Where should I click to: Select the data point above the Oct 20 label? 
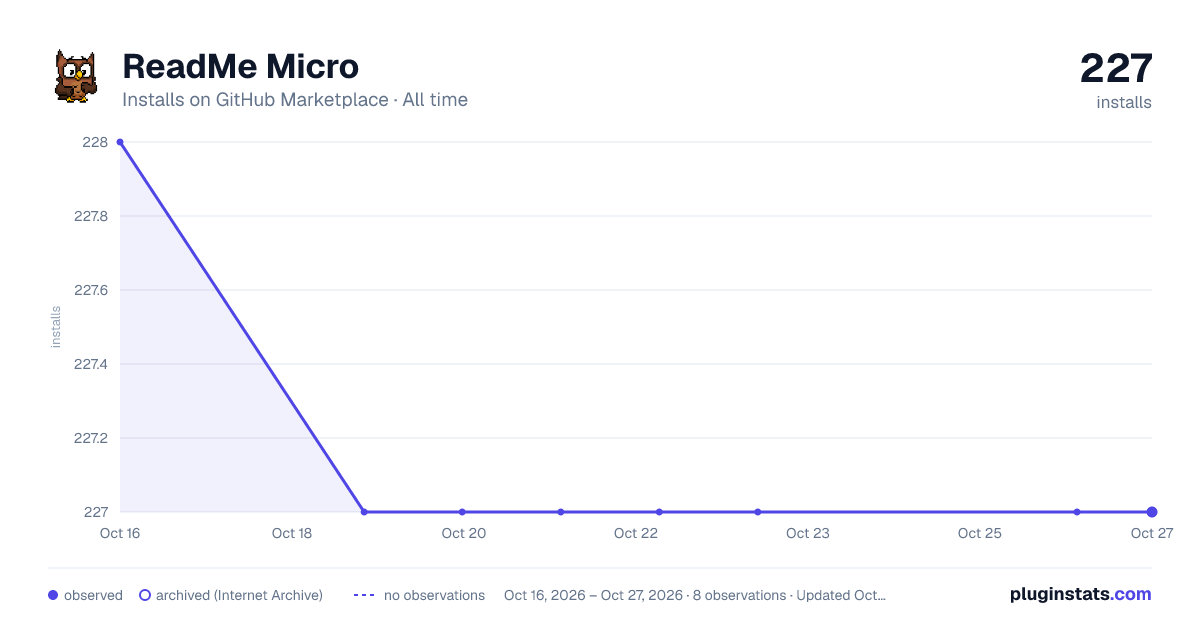click(462, 512)
